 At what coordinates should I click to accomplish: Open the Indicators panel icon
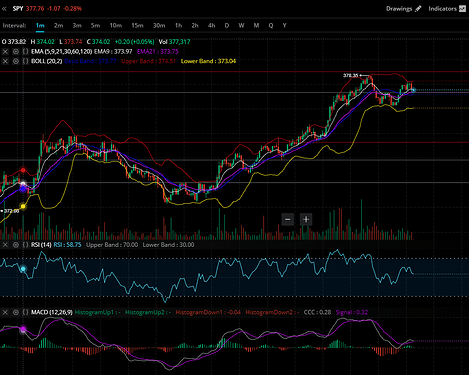coord(462,9)
